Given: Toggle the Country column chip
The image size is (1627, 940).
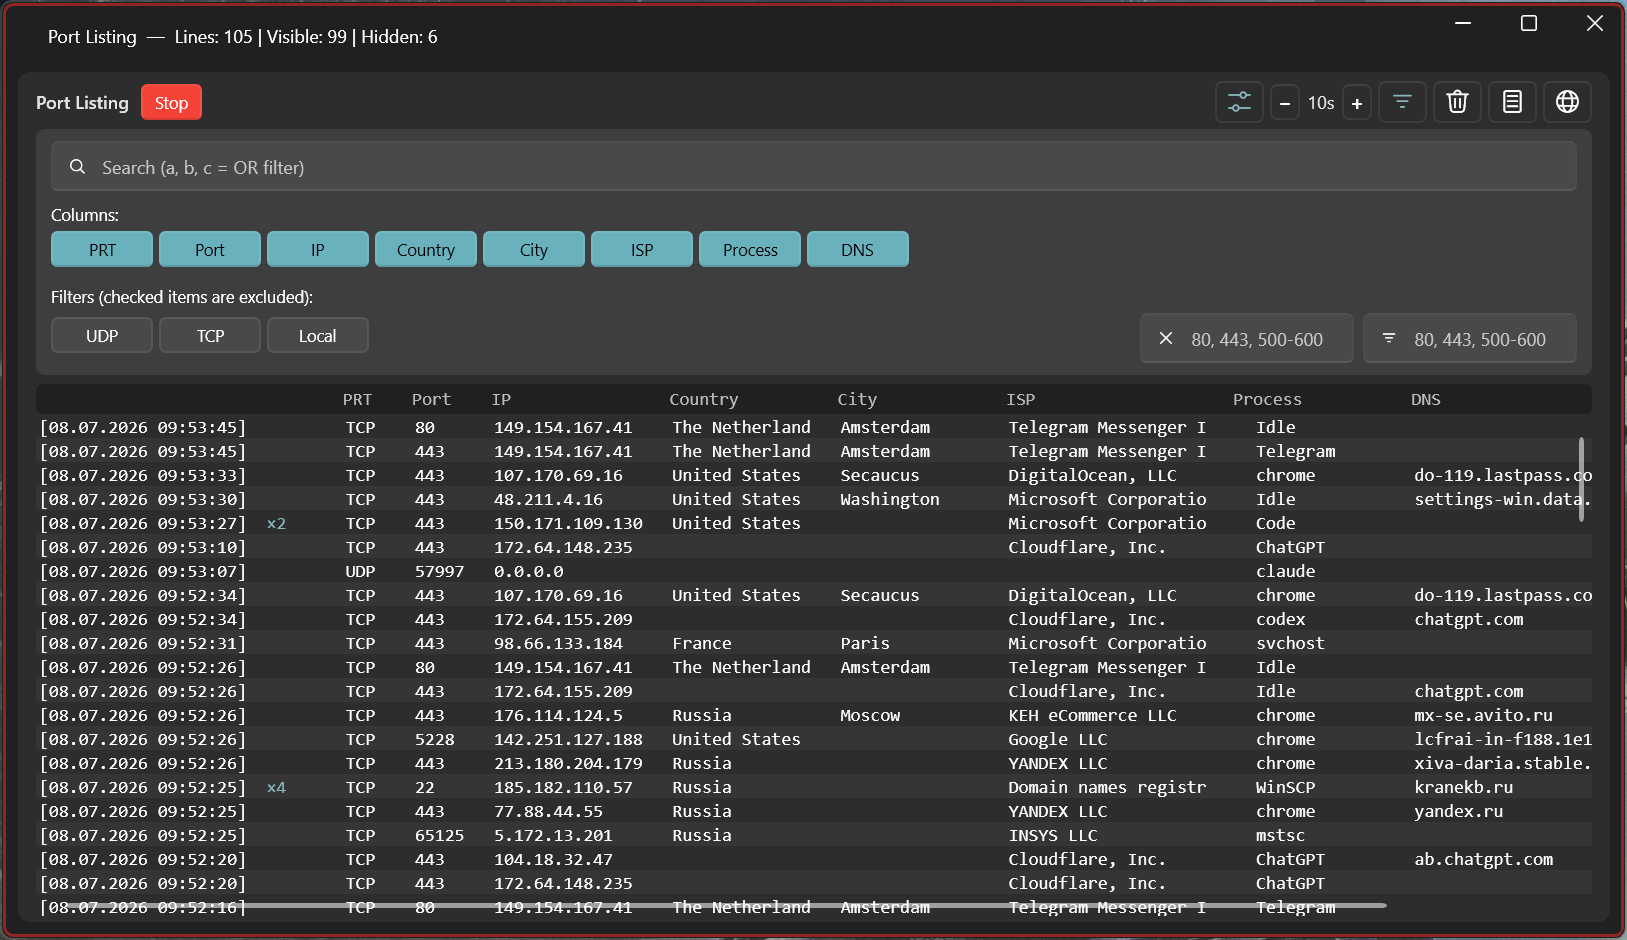Looking at the screenshot, I should pyautogui.click(x=426, y=249).
